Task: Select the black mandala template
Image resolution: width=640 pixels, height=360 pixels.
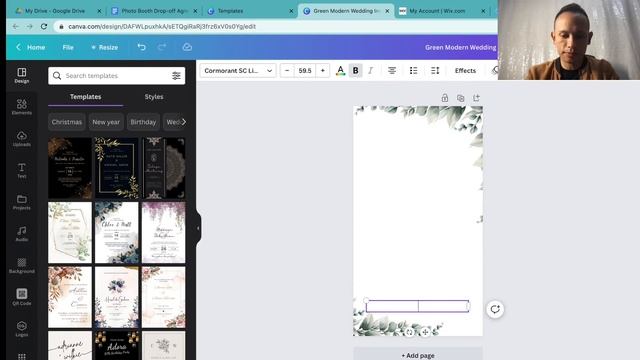Action: pos(163,168)
